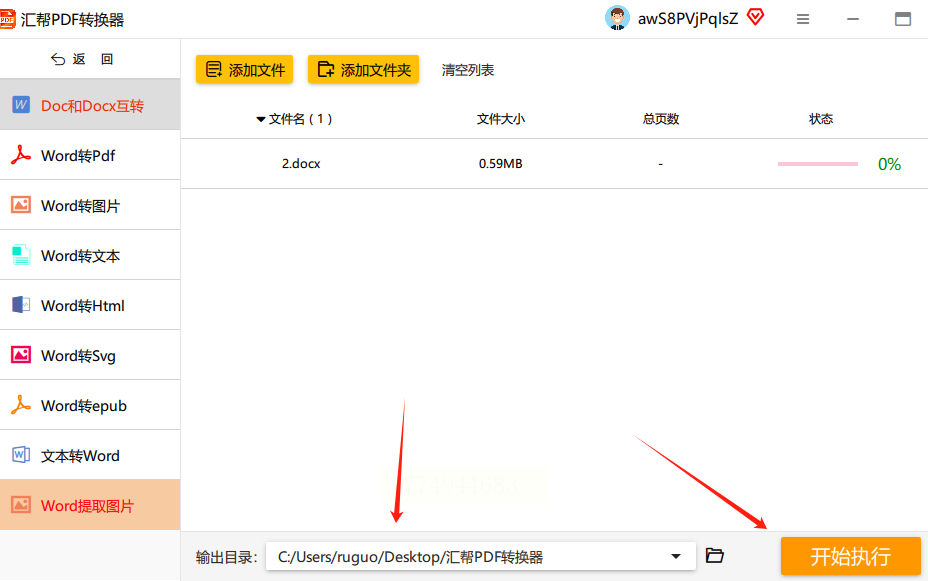Click the app logo icon in title bar
928x581 pixels.
(x=7, y=19)
